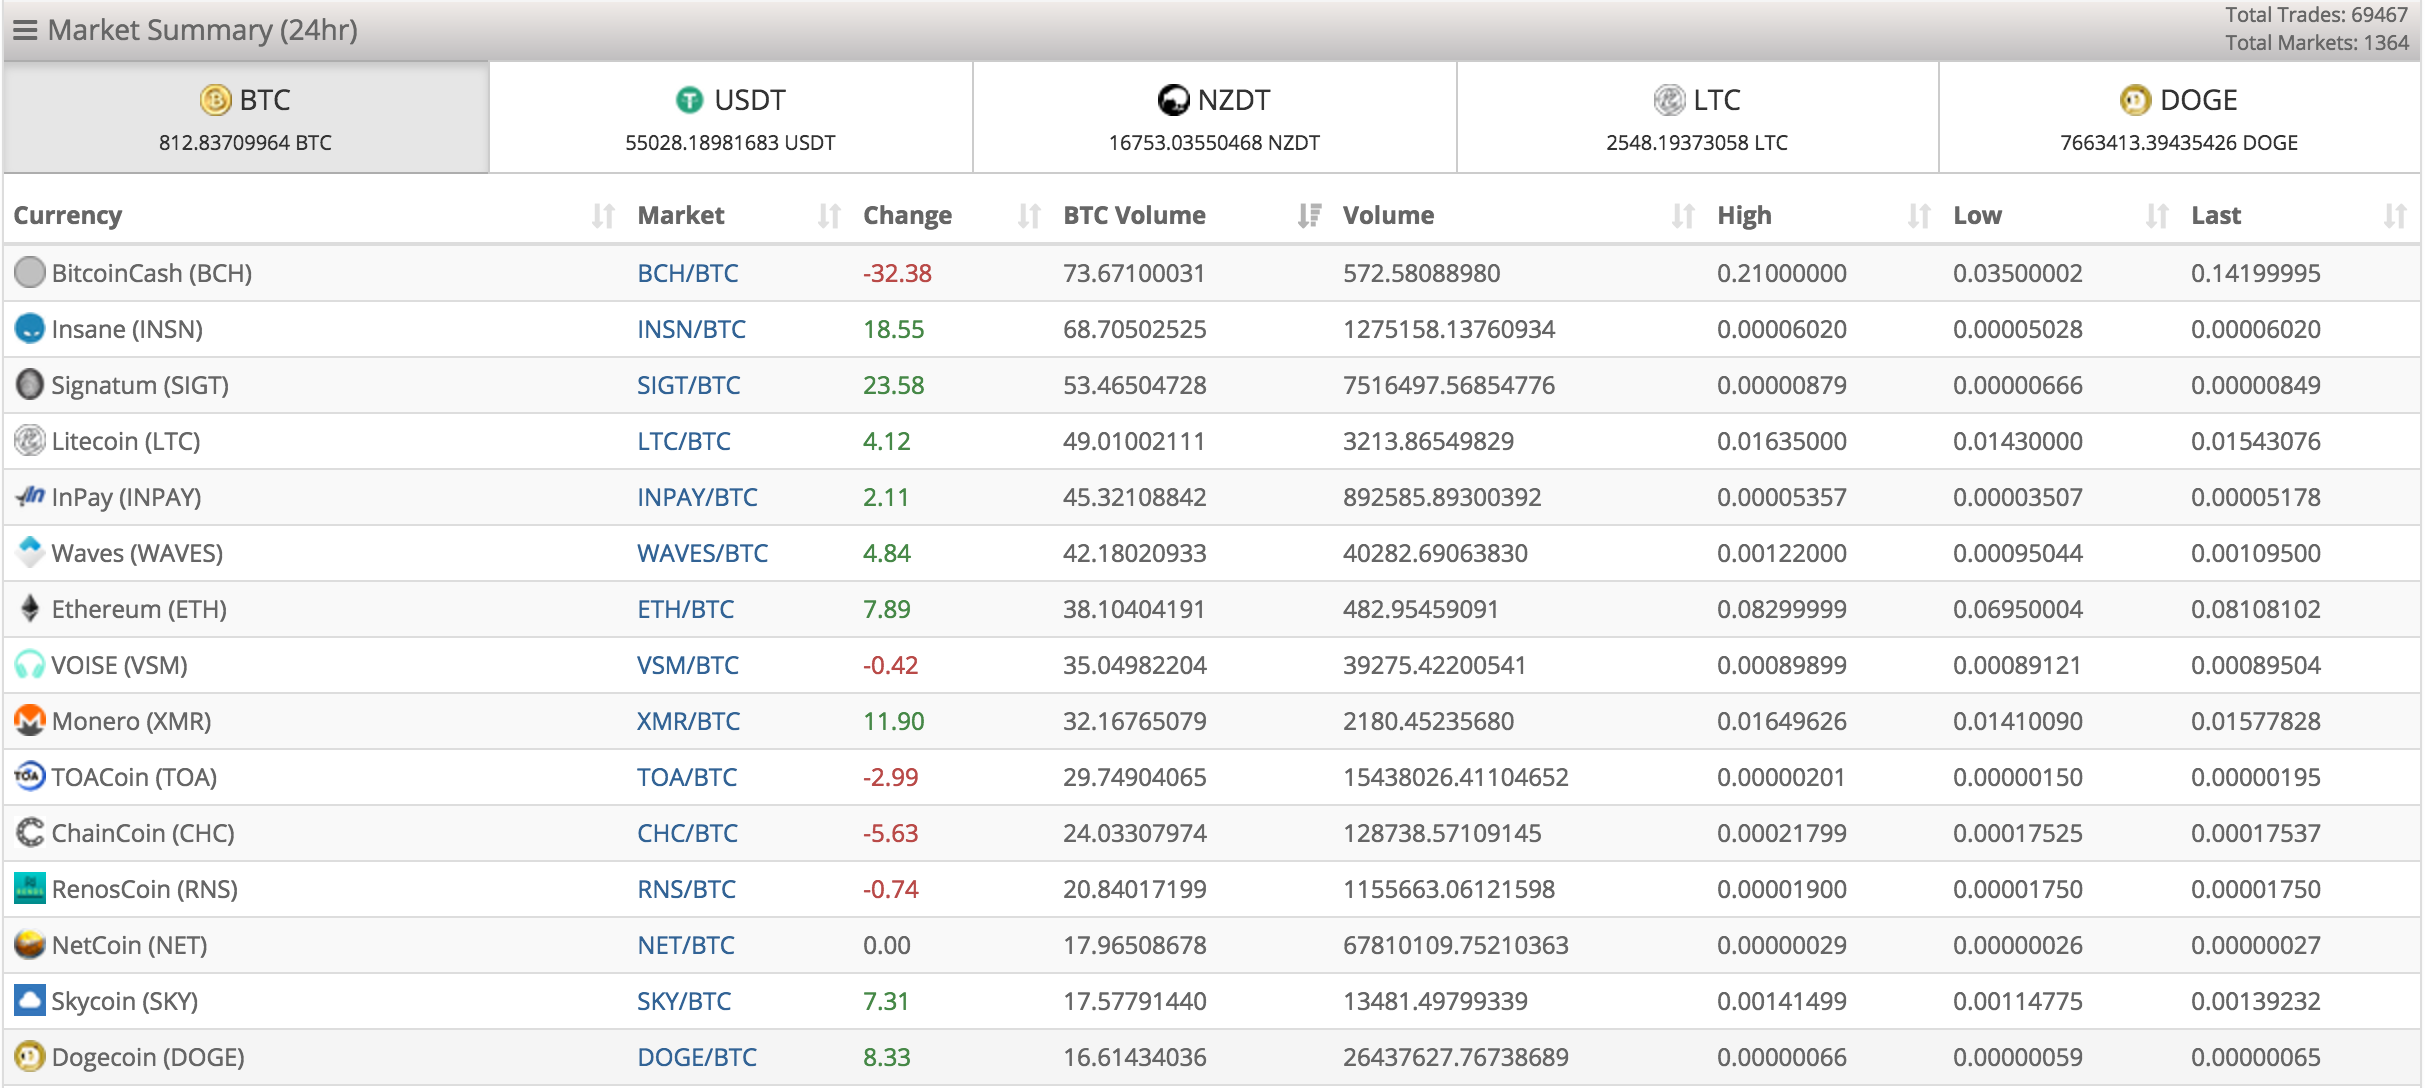
Task: Sort table by the Change column arrows
Action: click(1029, 216)
